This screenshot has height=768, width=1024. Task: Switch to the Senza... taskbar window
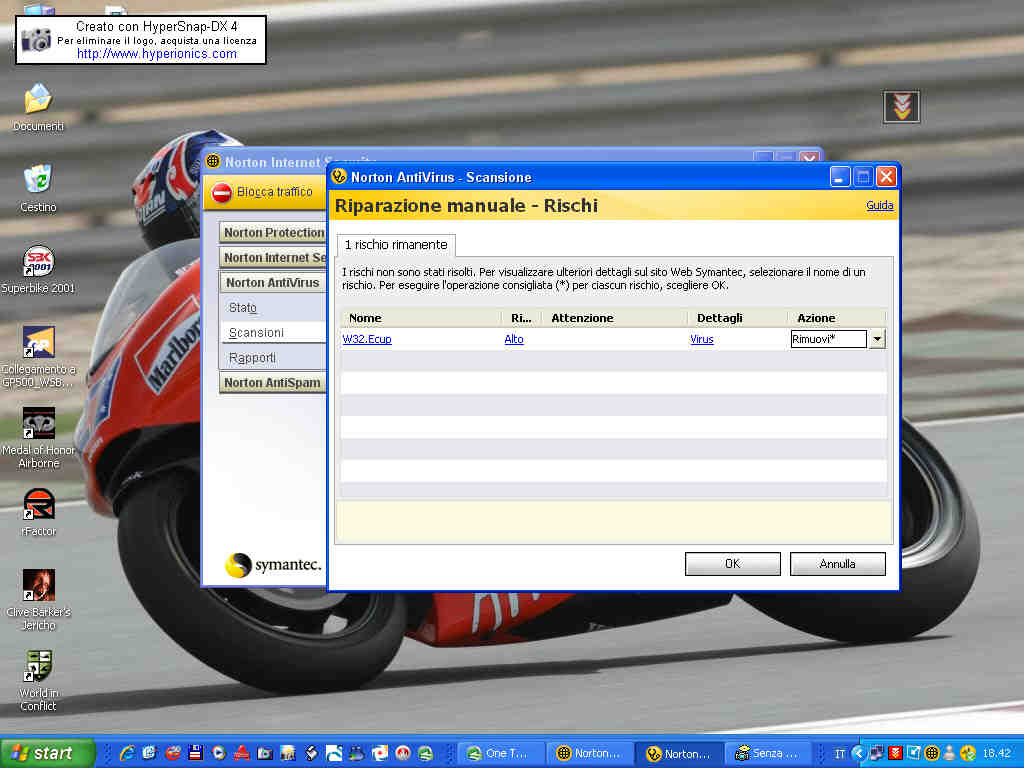click(x=767, y=753)
